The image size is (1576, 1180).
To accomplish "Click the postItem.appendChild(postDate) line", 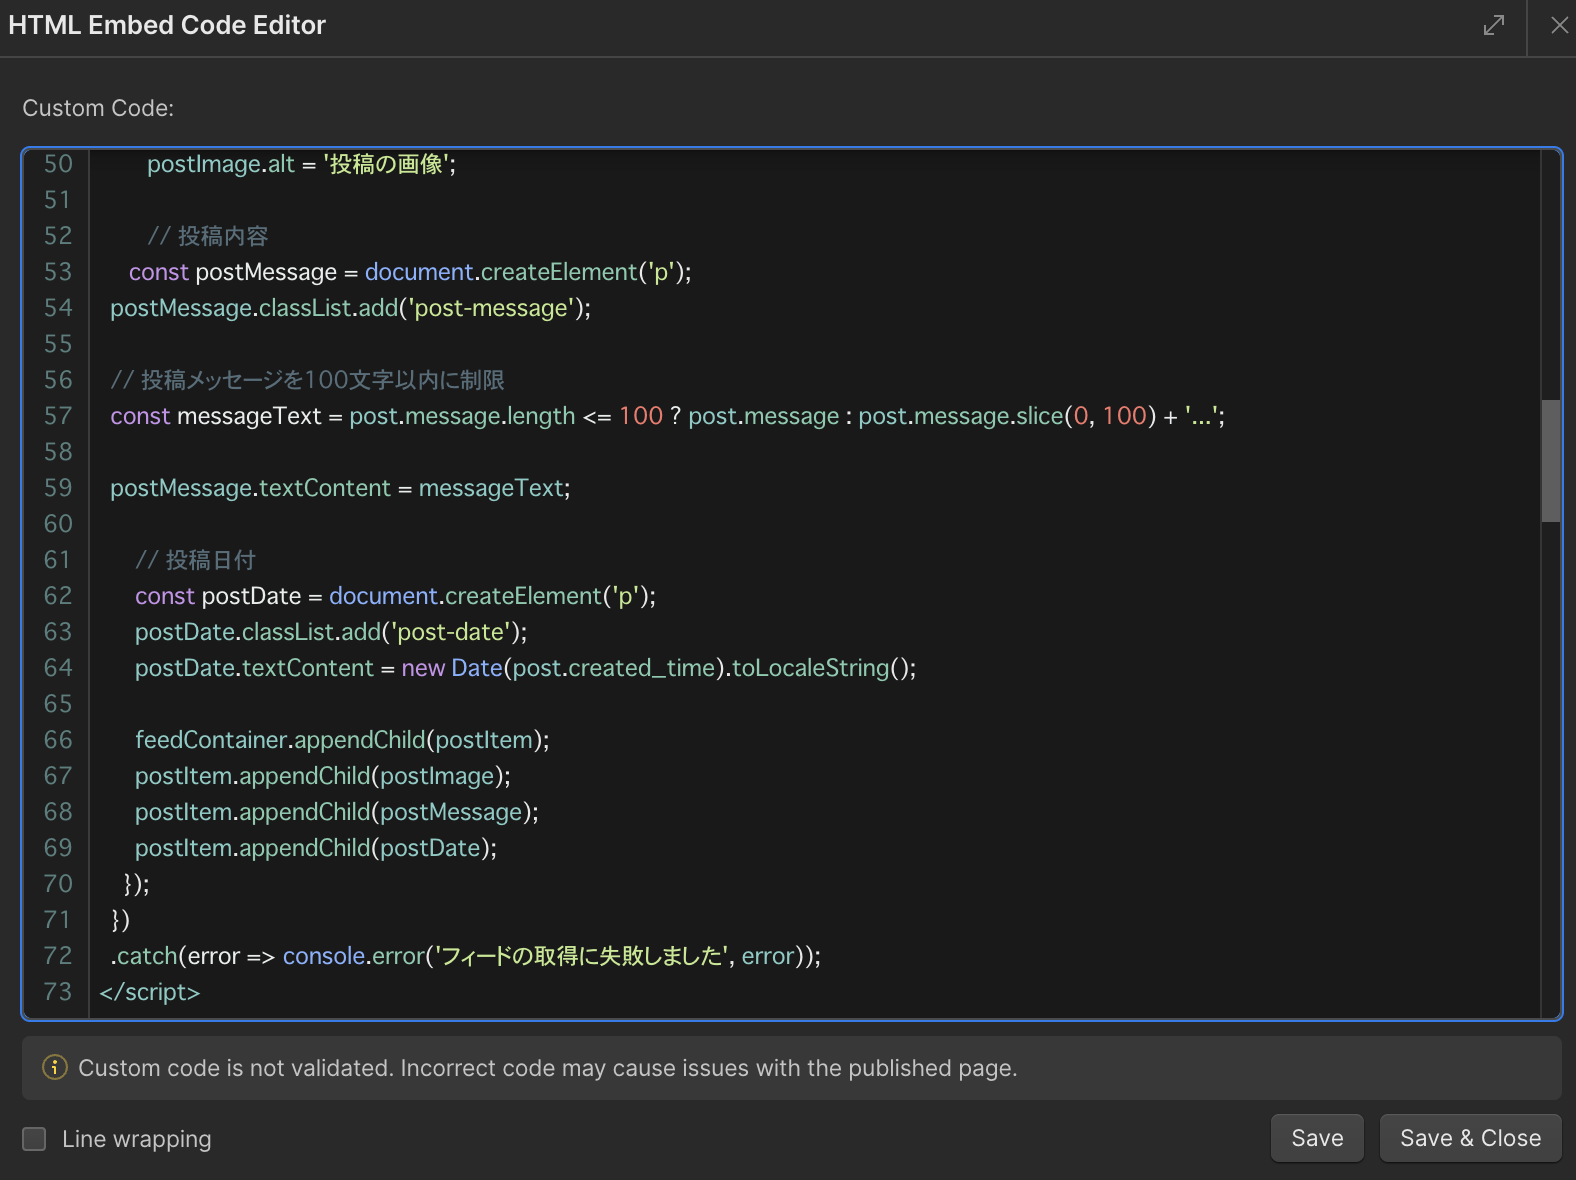I will click(316, 848).
